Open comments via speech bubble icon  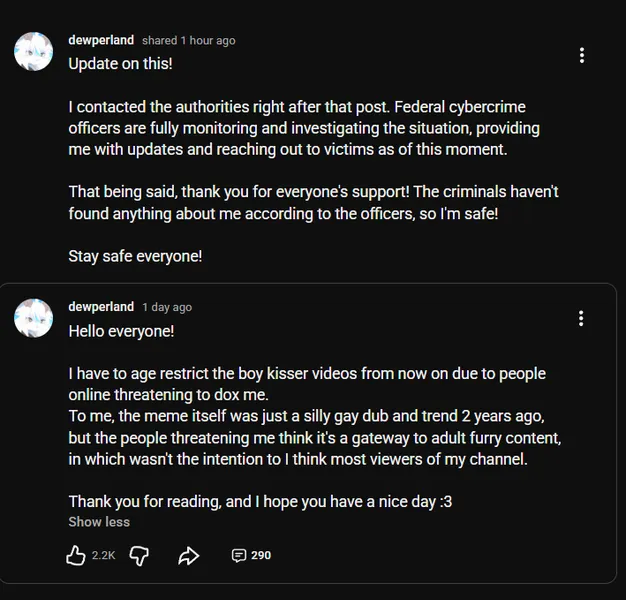point(238,555)
